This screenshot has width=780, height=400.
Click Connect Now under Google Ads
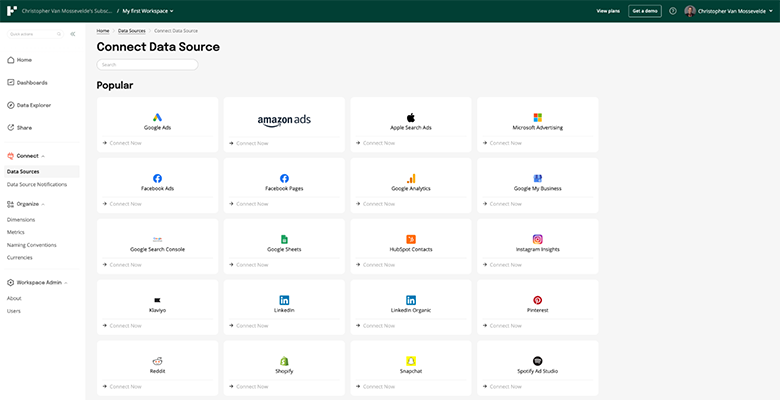tap(122, 143)
